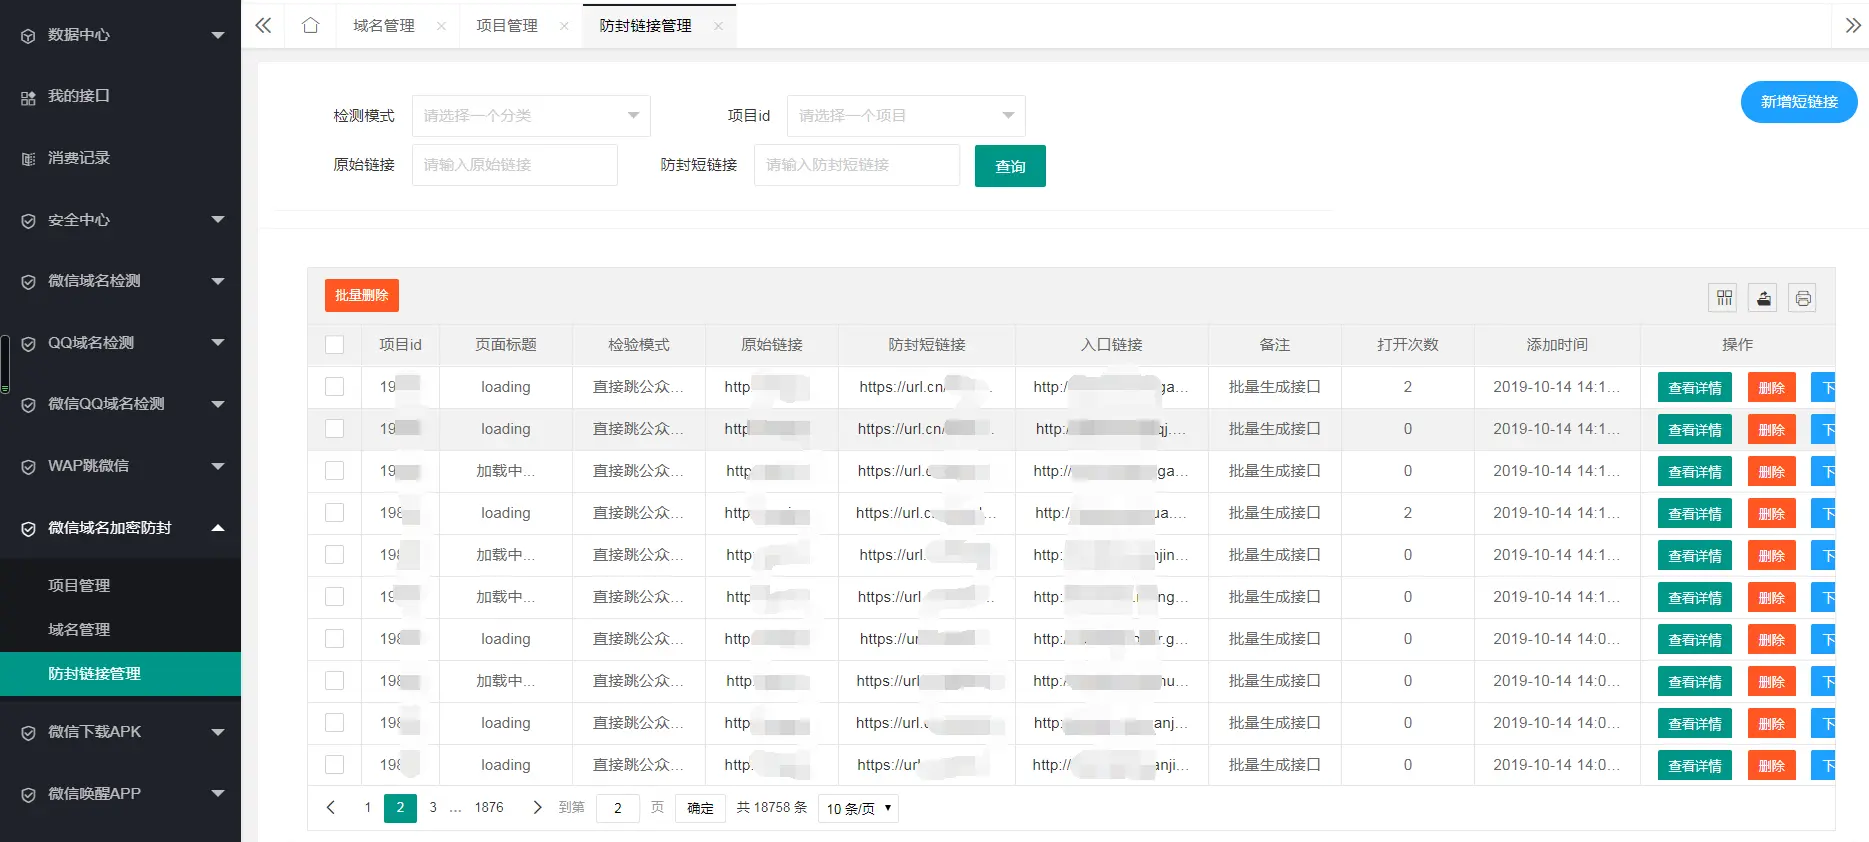The height and width of the screenshot is (842, 1869).
Task: Click the 微信QQ域名检测 shield icon
Action: point(28,405)
